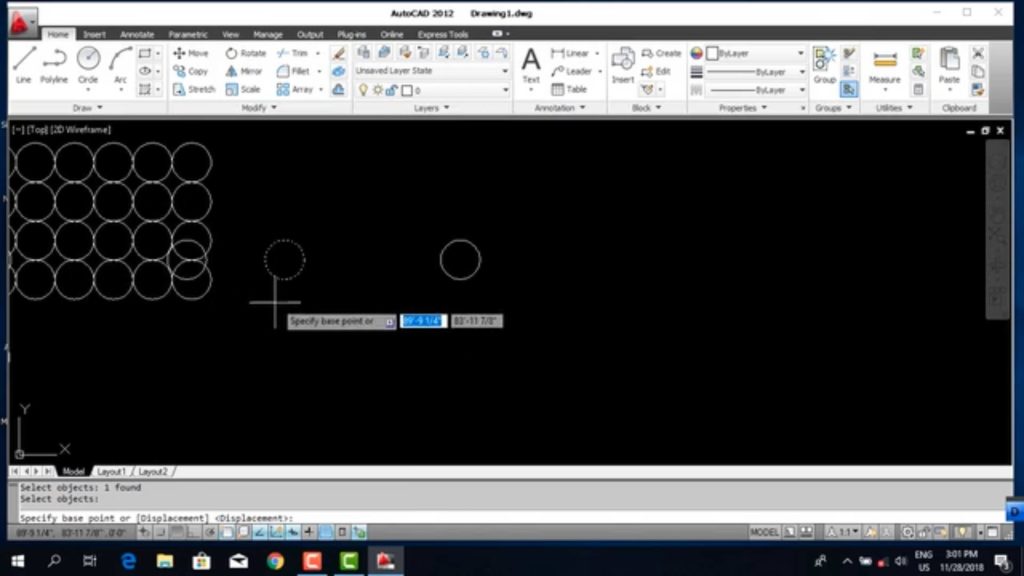
Task: Open annotation scale 1:1 dropdown
Action: click(x=843, y=532)
